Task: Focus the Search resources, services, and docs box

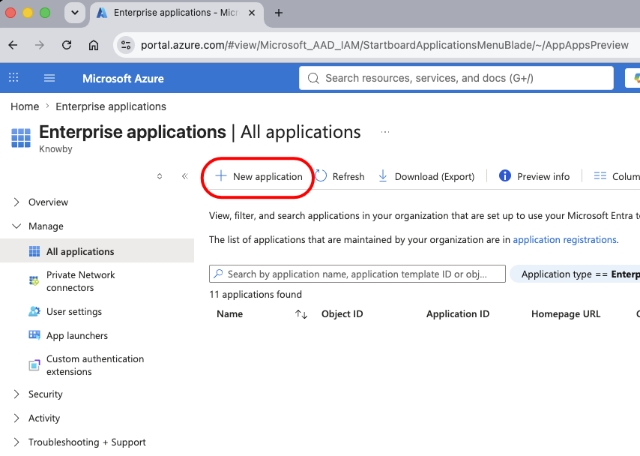Action: coord(456,78)
